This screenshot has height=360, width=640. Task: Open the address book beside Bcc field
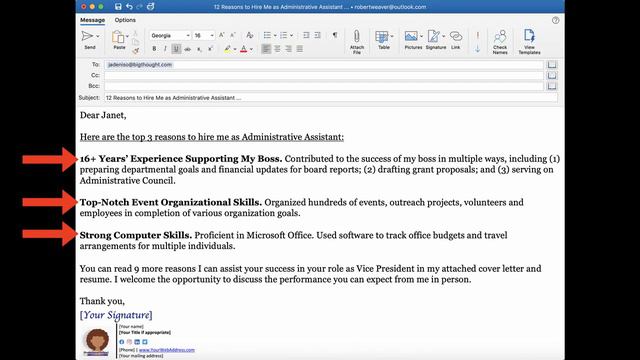pos(552,86)
